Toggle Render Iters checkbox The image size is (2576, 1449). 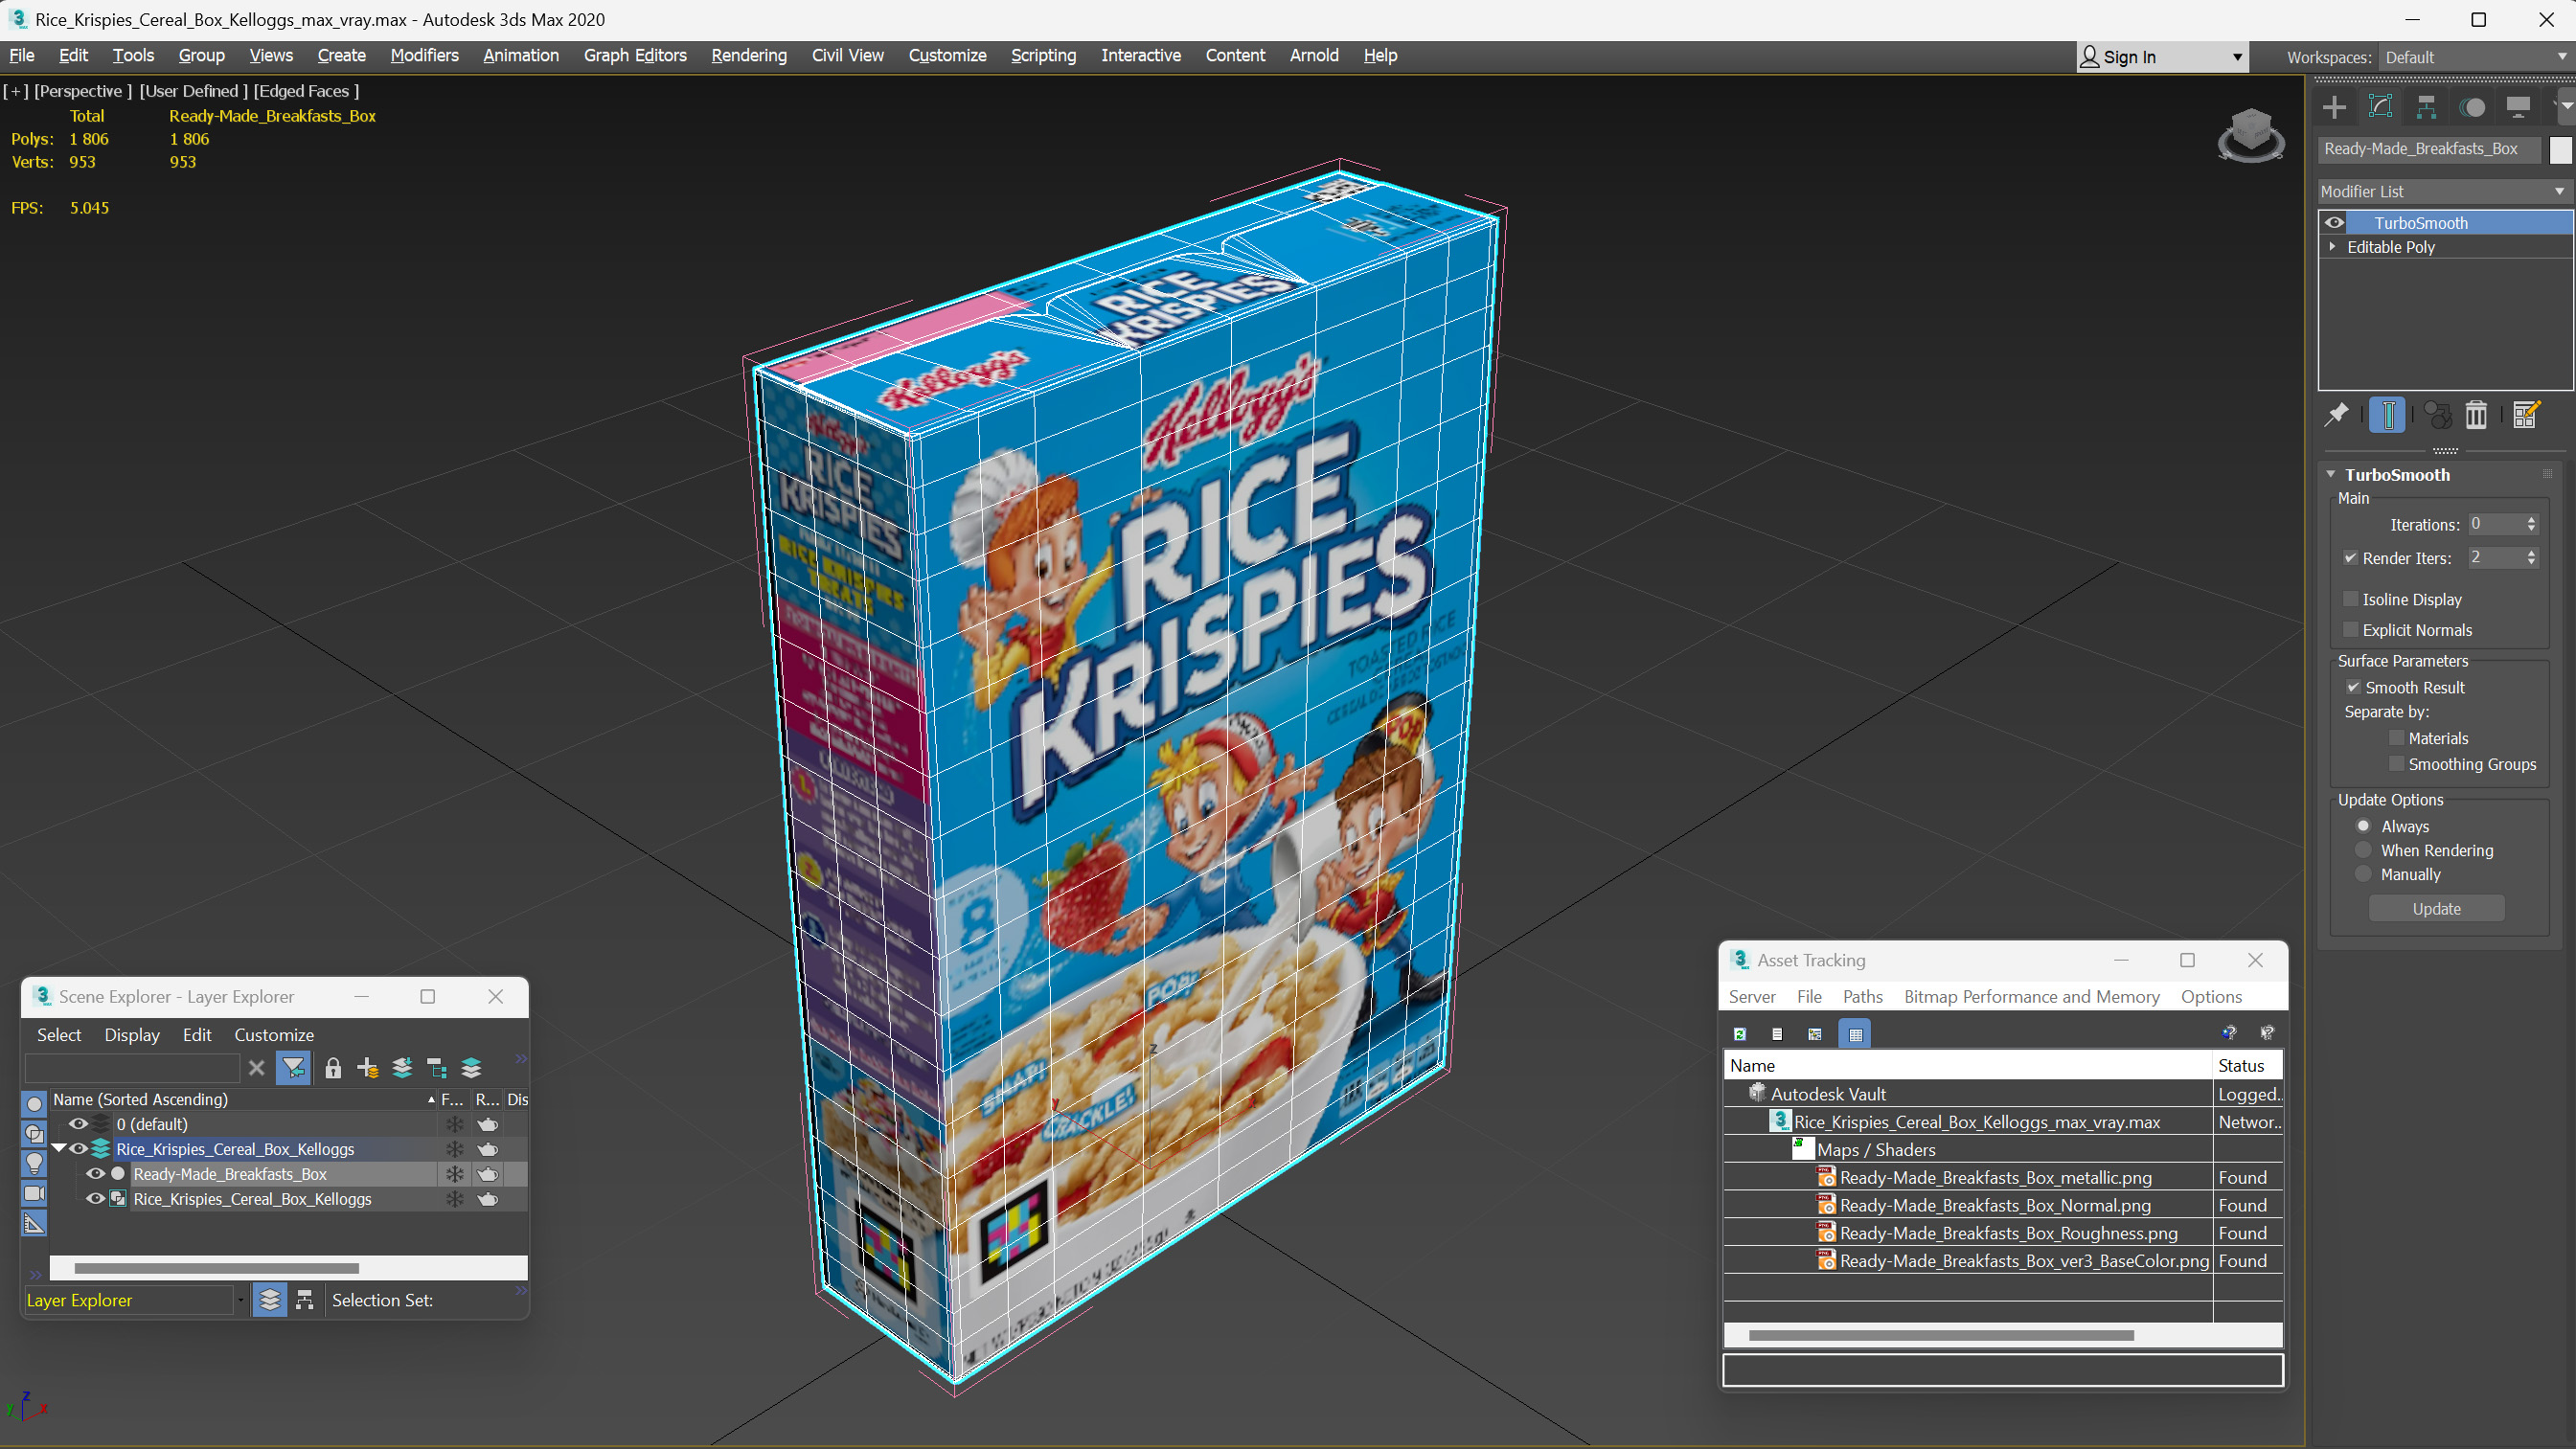coord(2351,558)
